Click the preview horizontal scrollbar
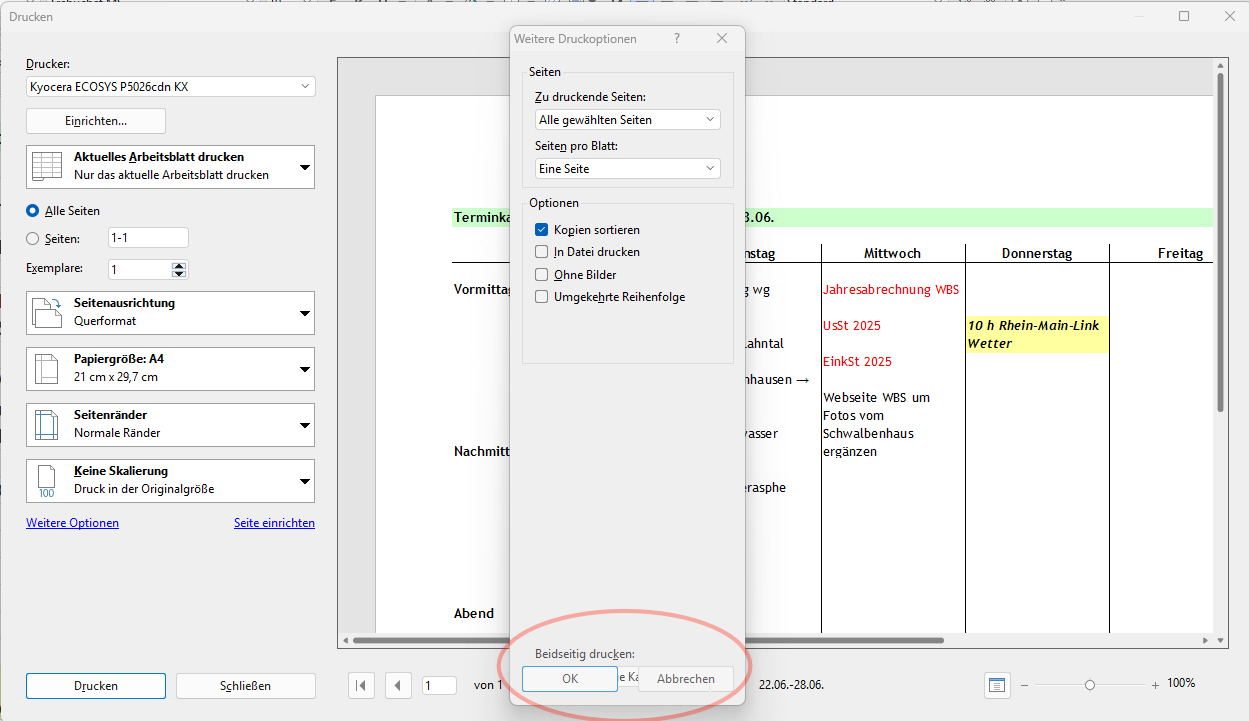The width and height of the screenshot is (1249, 721). [648, 640]
